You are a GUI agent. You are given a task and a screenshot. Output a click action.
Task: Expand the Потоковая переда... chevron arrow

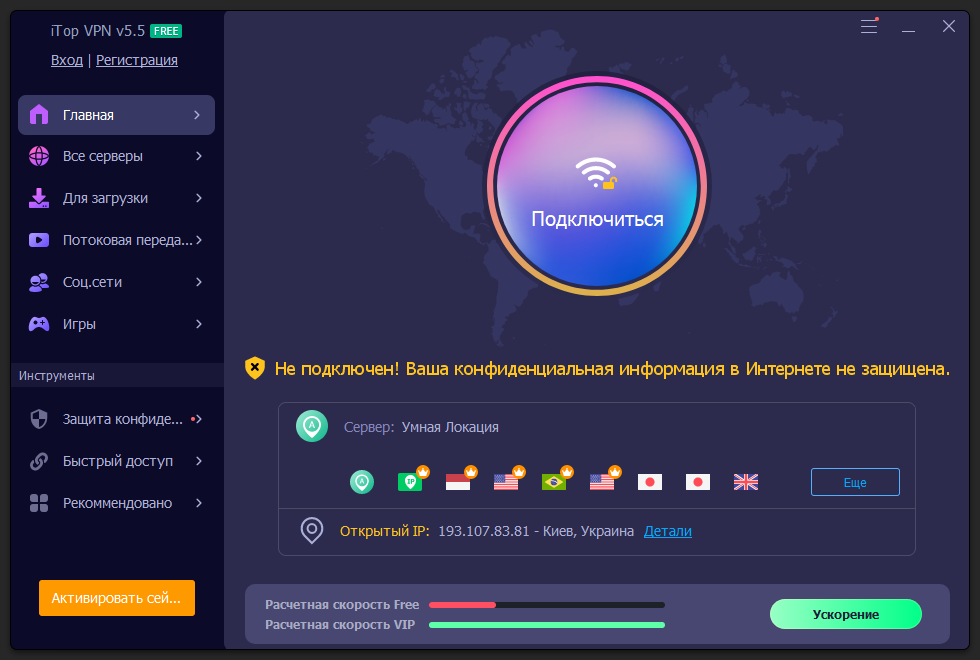coord(199,240)
